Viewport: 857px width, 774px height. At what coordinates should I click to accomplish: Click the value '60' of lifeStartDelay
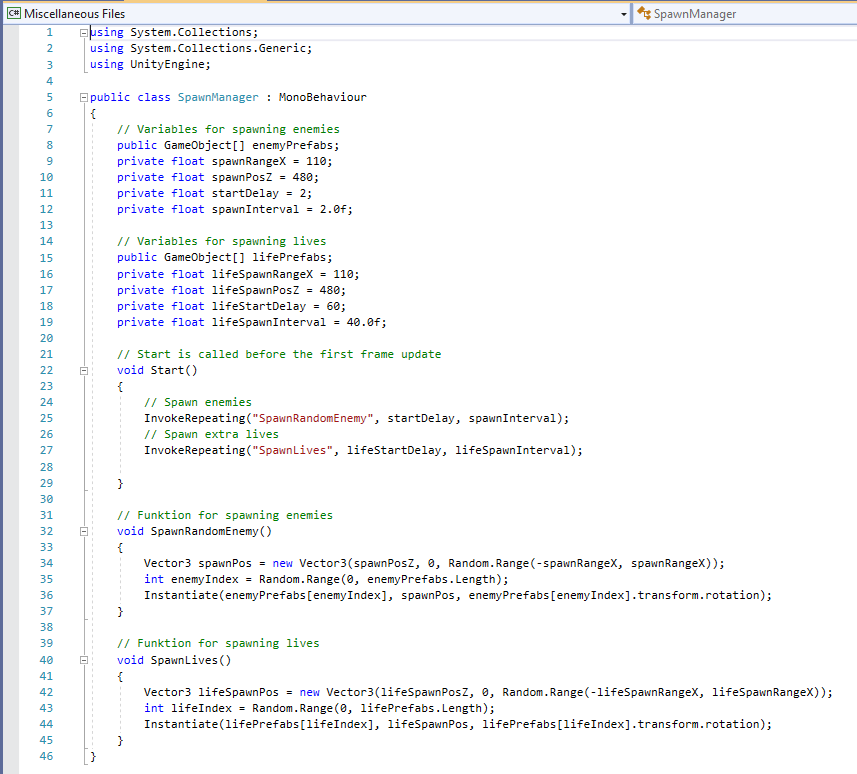click(x=333, y=306)
